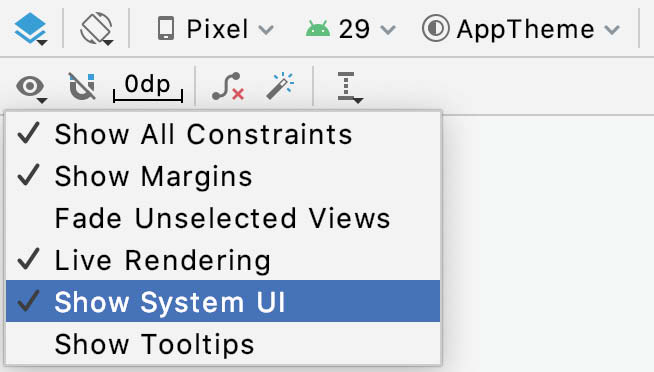Click the AppTheme circle icon

pos(435,29)
